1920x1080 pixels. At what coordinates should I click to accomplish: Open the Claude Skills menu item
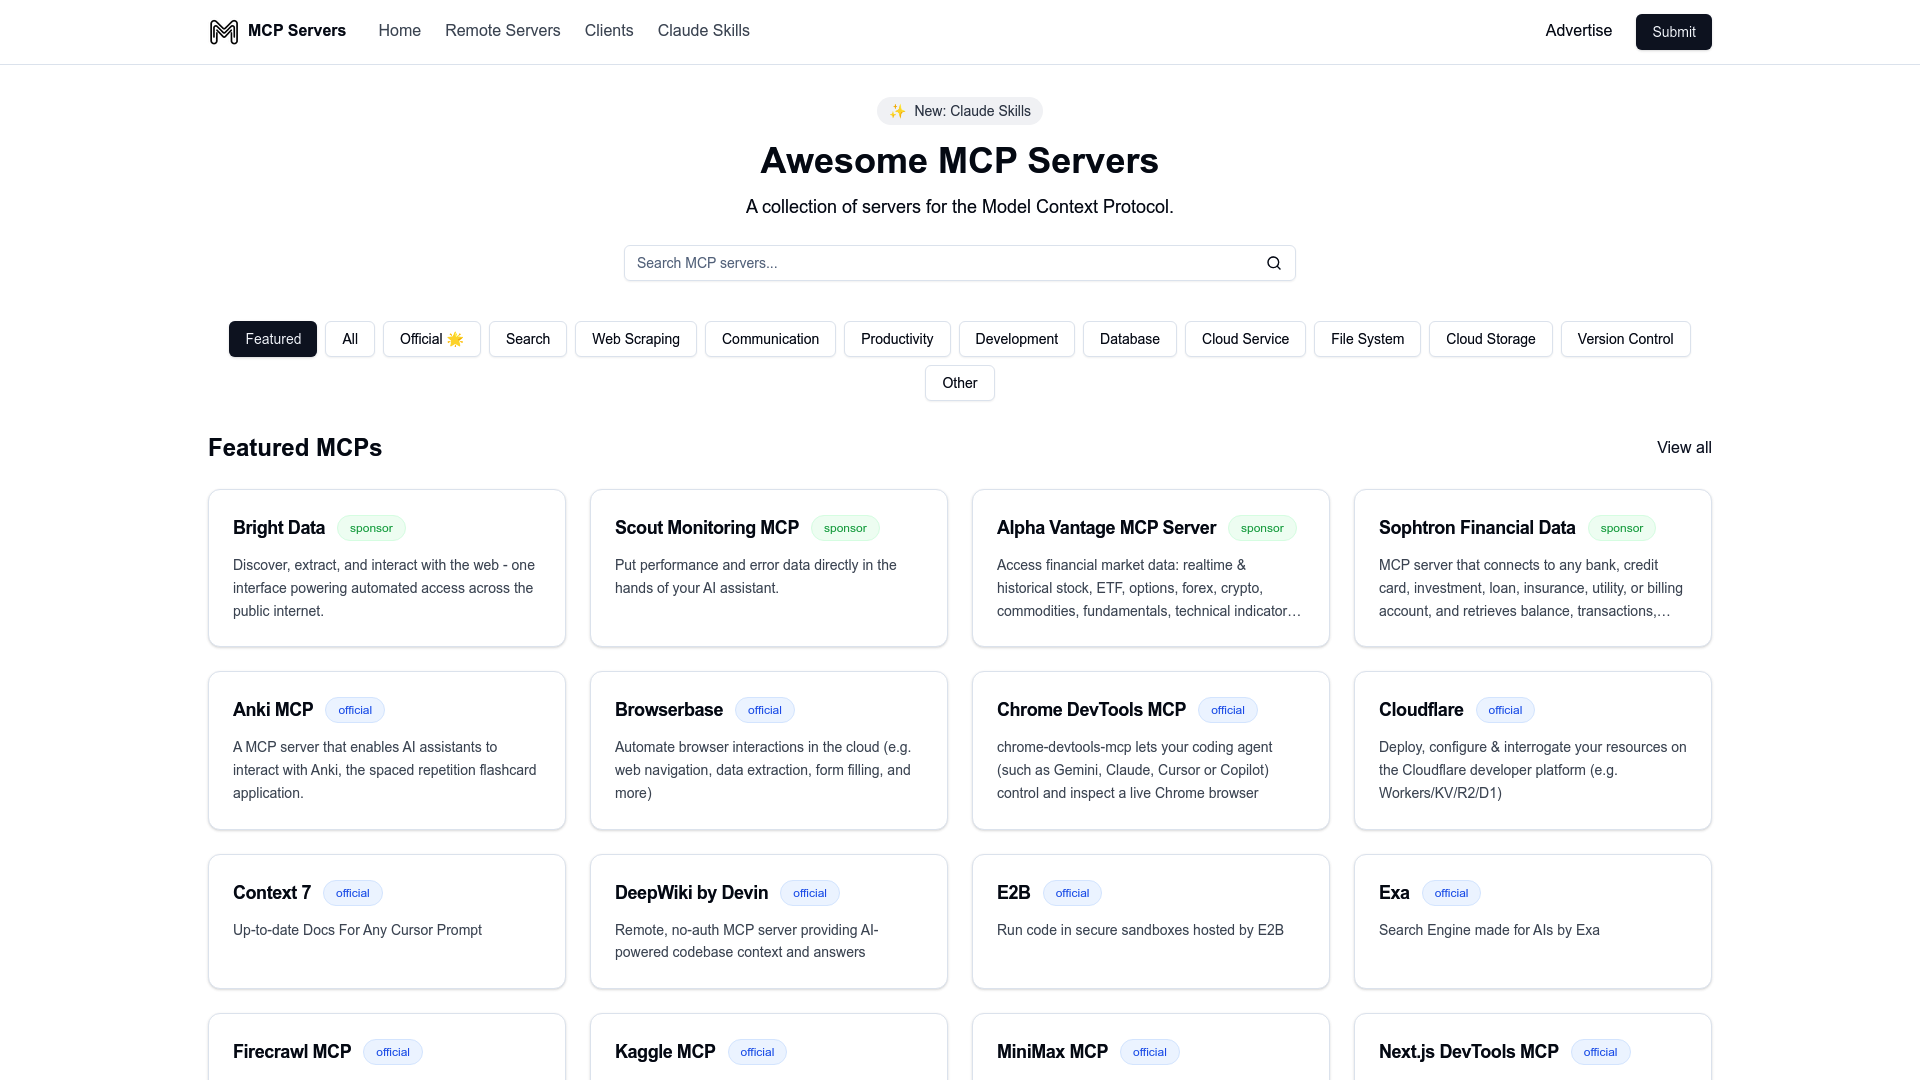click(703, 31)
